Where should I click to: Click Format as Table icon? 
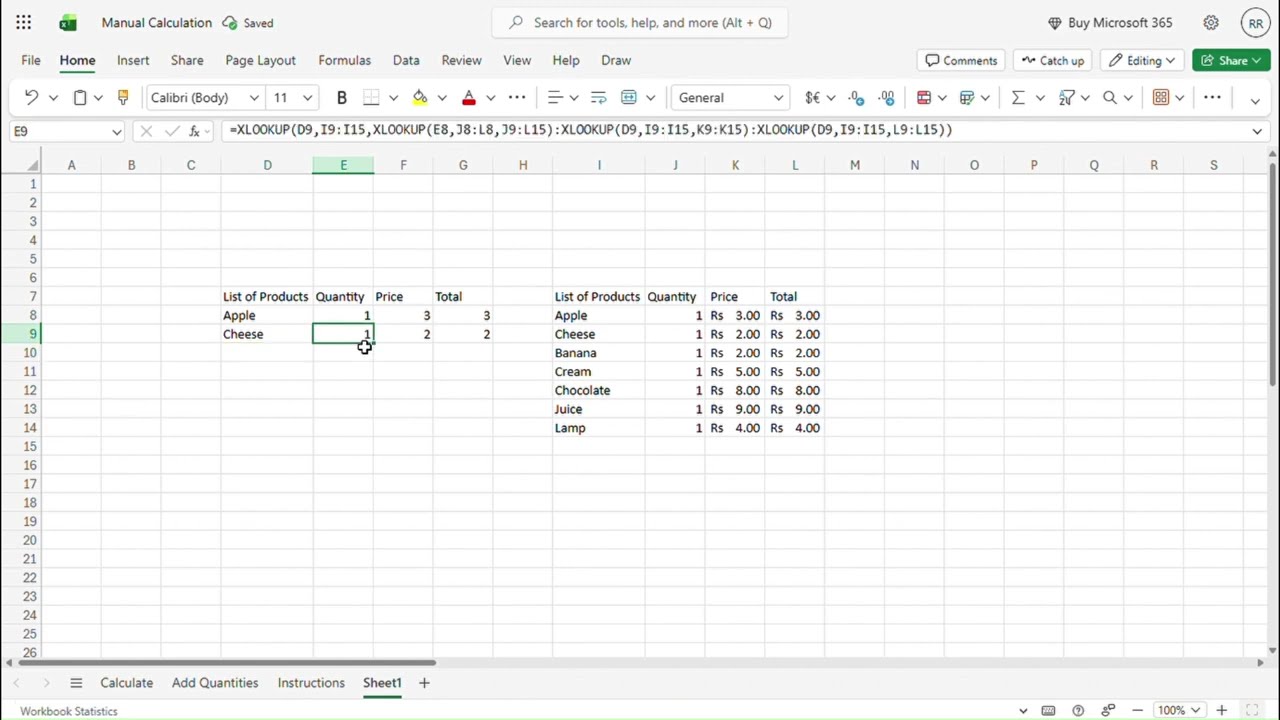[967, 97]
